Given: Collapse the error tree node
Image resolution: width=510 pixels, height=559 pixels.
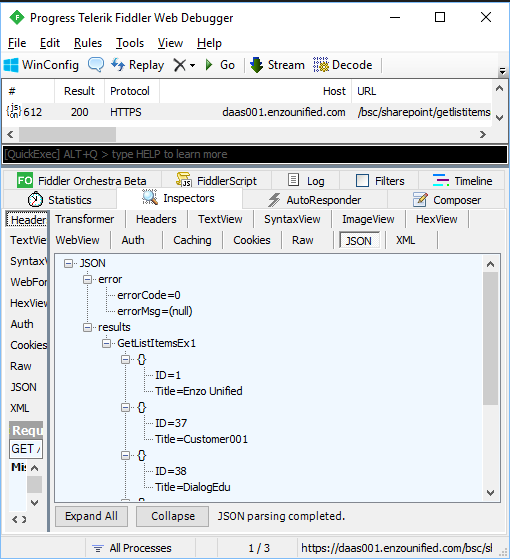Looking at the screenshot, I should pos(87,280).
